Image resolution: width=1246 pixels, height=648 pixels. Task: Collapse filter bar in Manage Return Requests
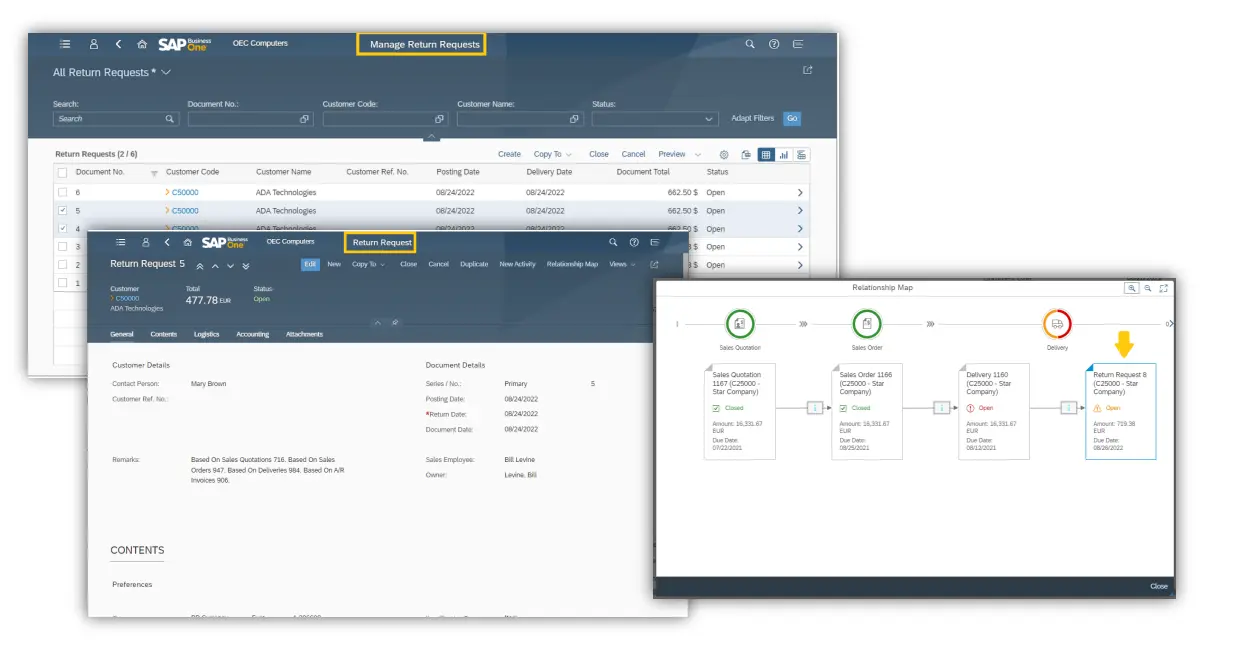click(x=431, y=135)
